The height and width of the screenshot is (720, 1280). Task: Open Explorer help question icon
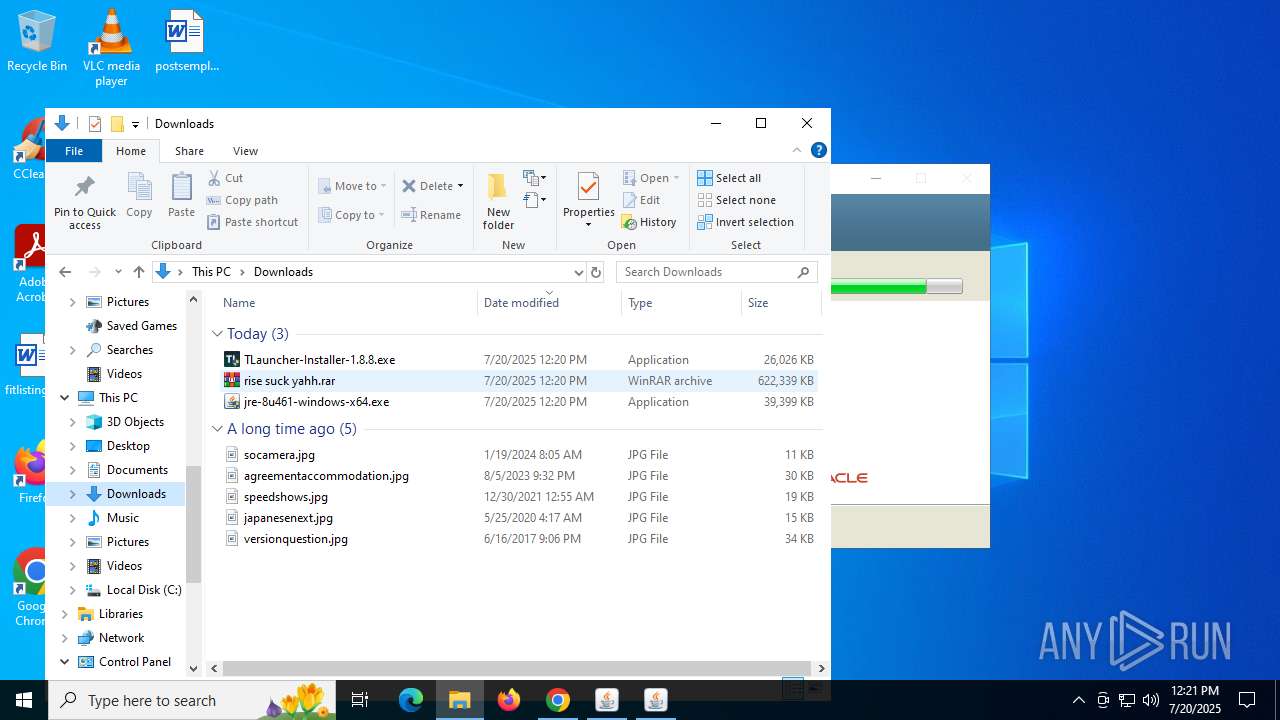pyautogui.click(x=818, y=150)
